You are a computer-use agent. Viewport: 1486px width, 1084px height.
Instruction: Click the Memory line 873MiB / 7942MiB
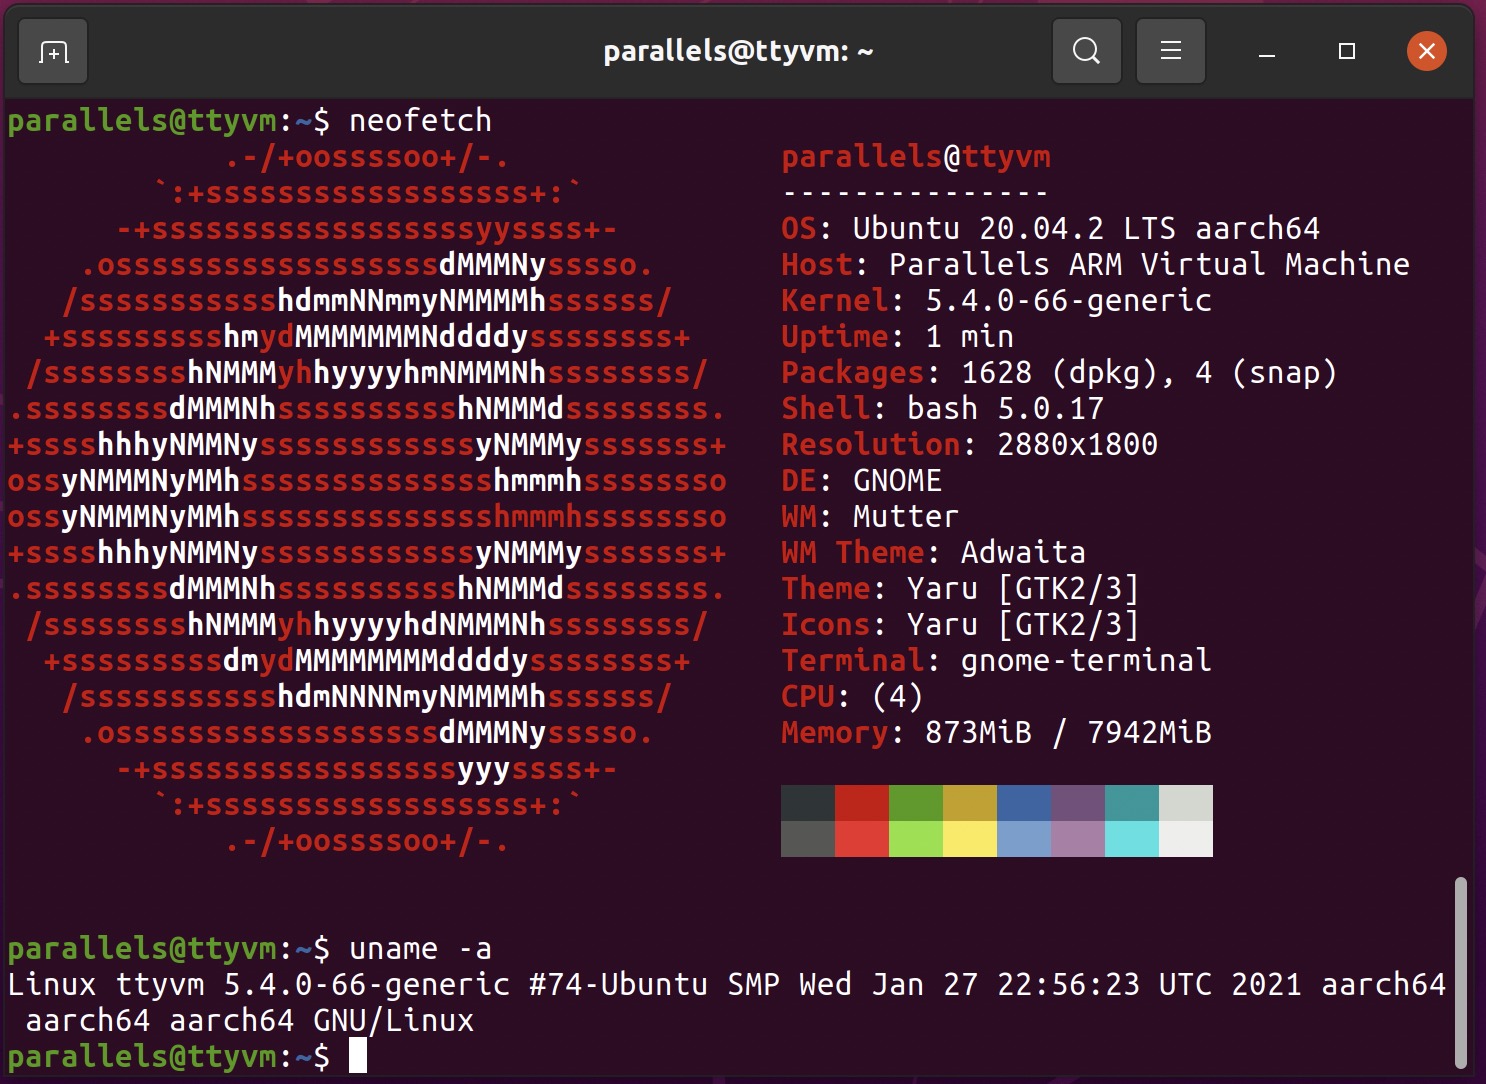[996, 733]
